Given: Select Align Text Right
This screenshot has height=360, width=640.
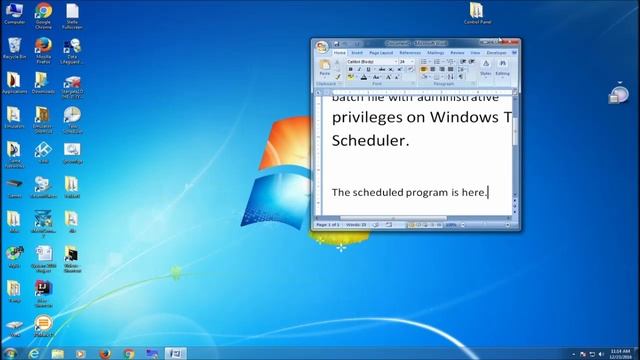Looking at the screenshot, I should click(442, 69).
